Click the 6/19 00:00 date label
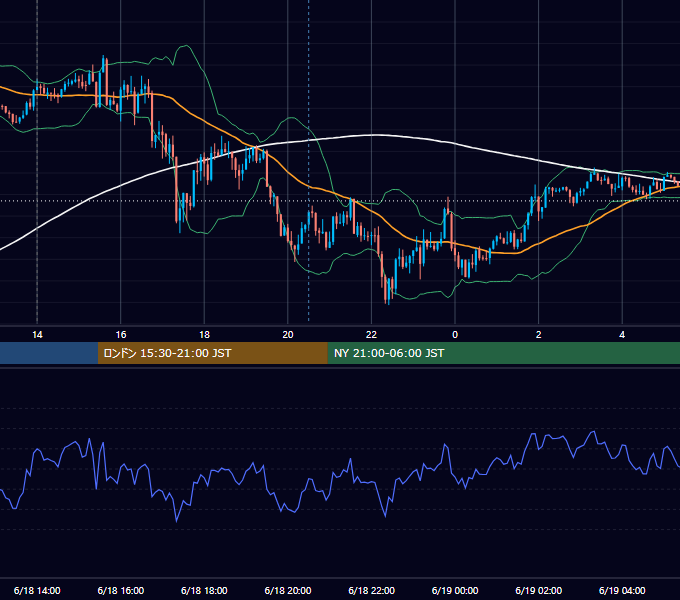This screenshot has height=600, width=680. [455, 590]
